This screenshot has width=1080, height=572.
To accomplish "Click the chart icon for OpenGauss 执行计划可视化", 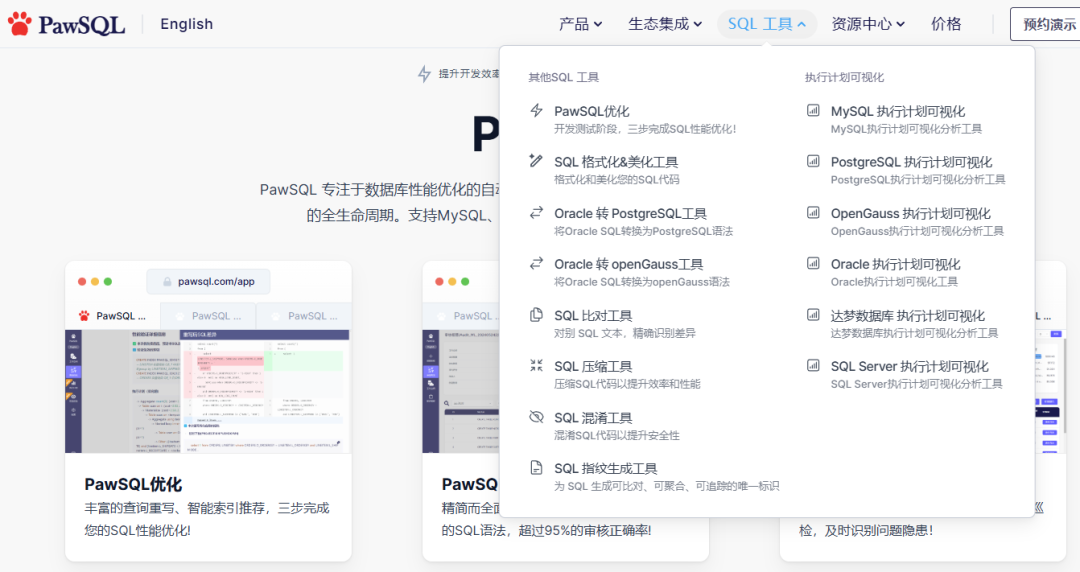I will tap(813, 212).
